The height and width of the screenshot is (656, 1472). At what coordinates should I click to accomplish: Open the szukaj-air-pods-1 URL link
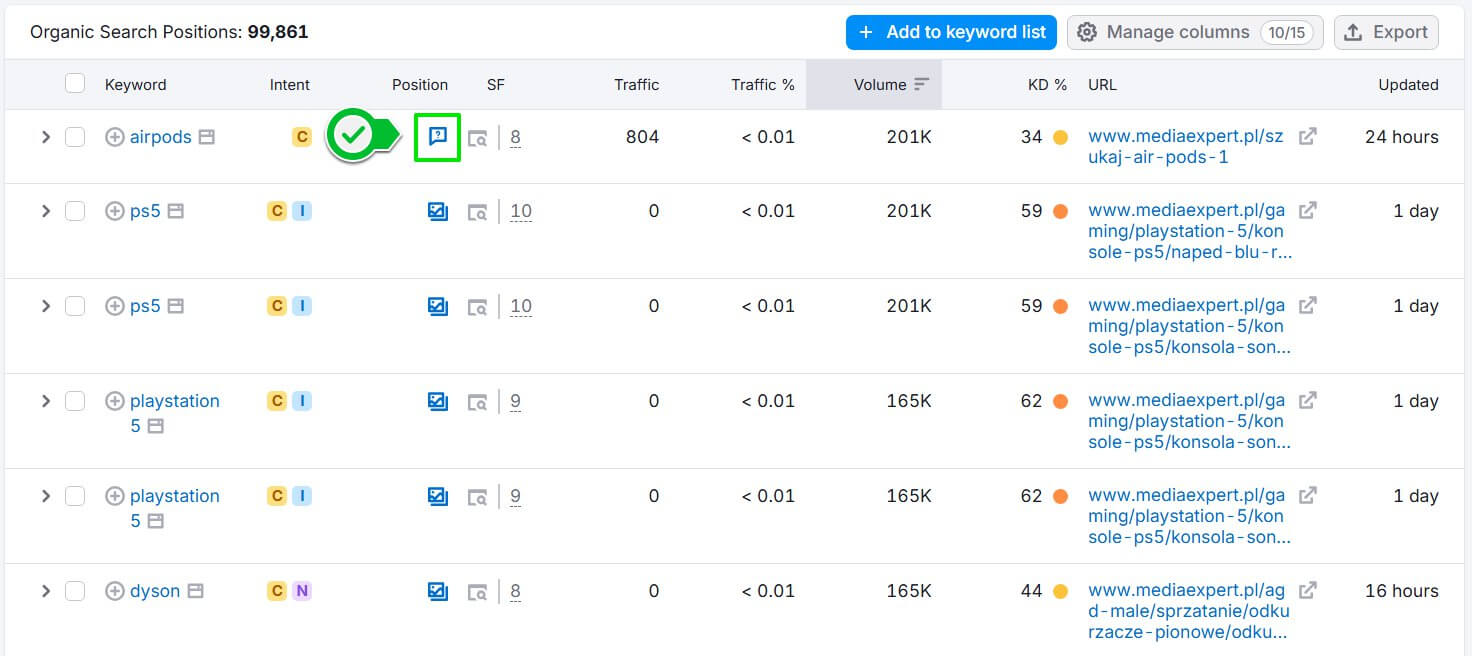(1185, 147)
